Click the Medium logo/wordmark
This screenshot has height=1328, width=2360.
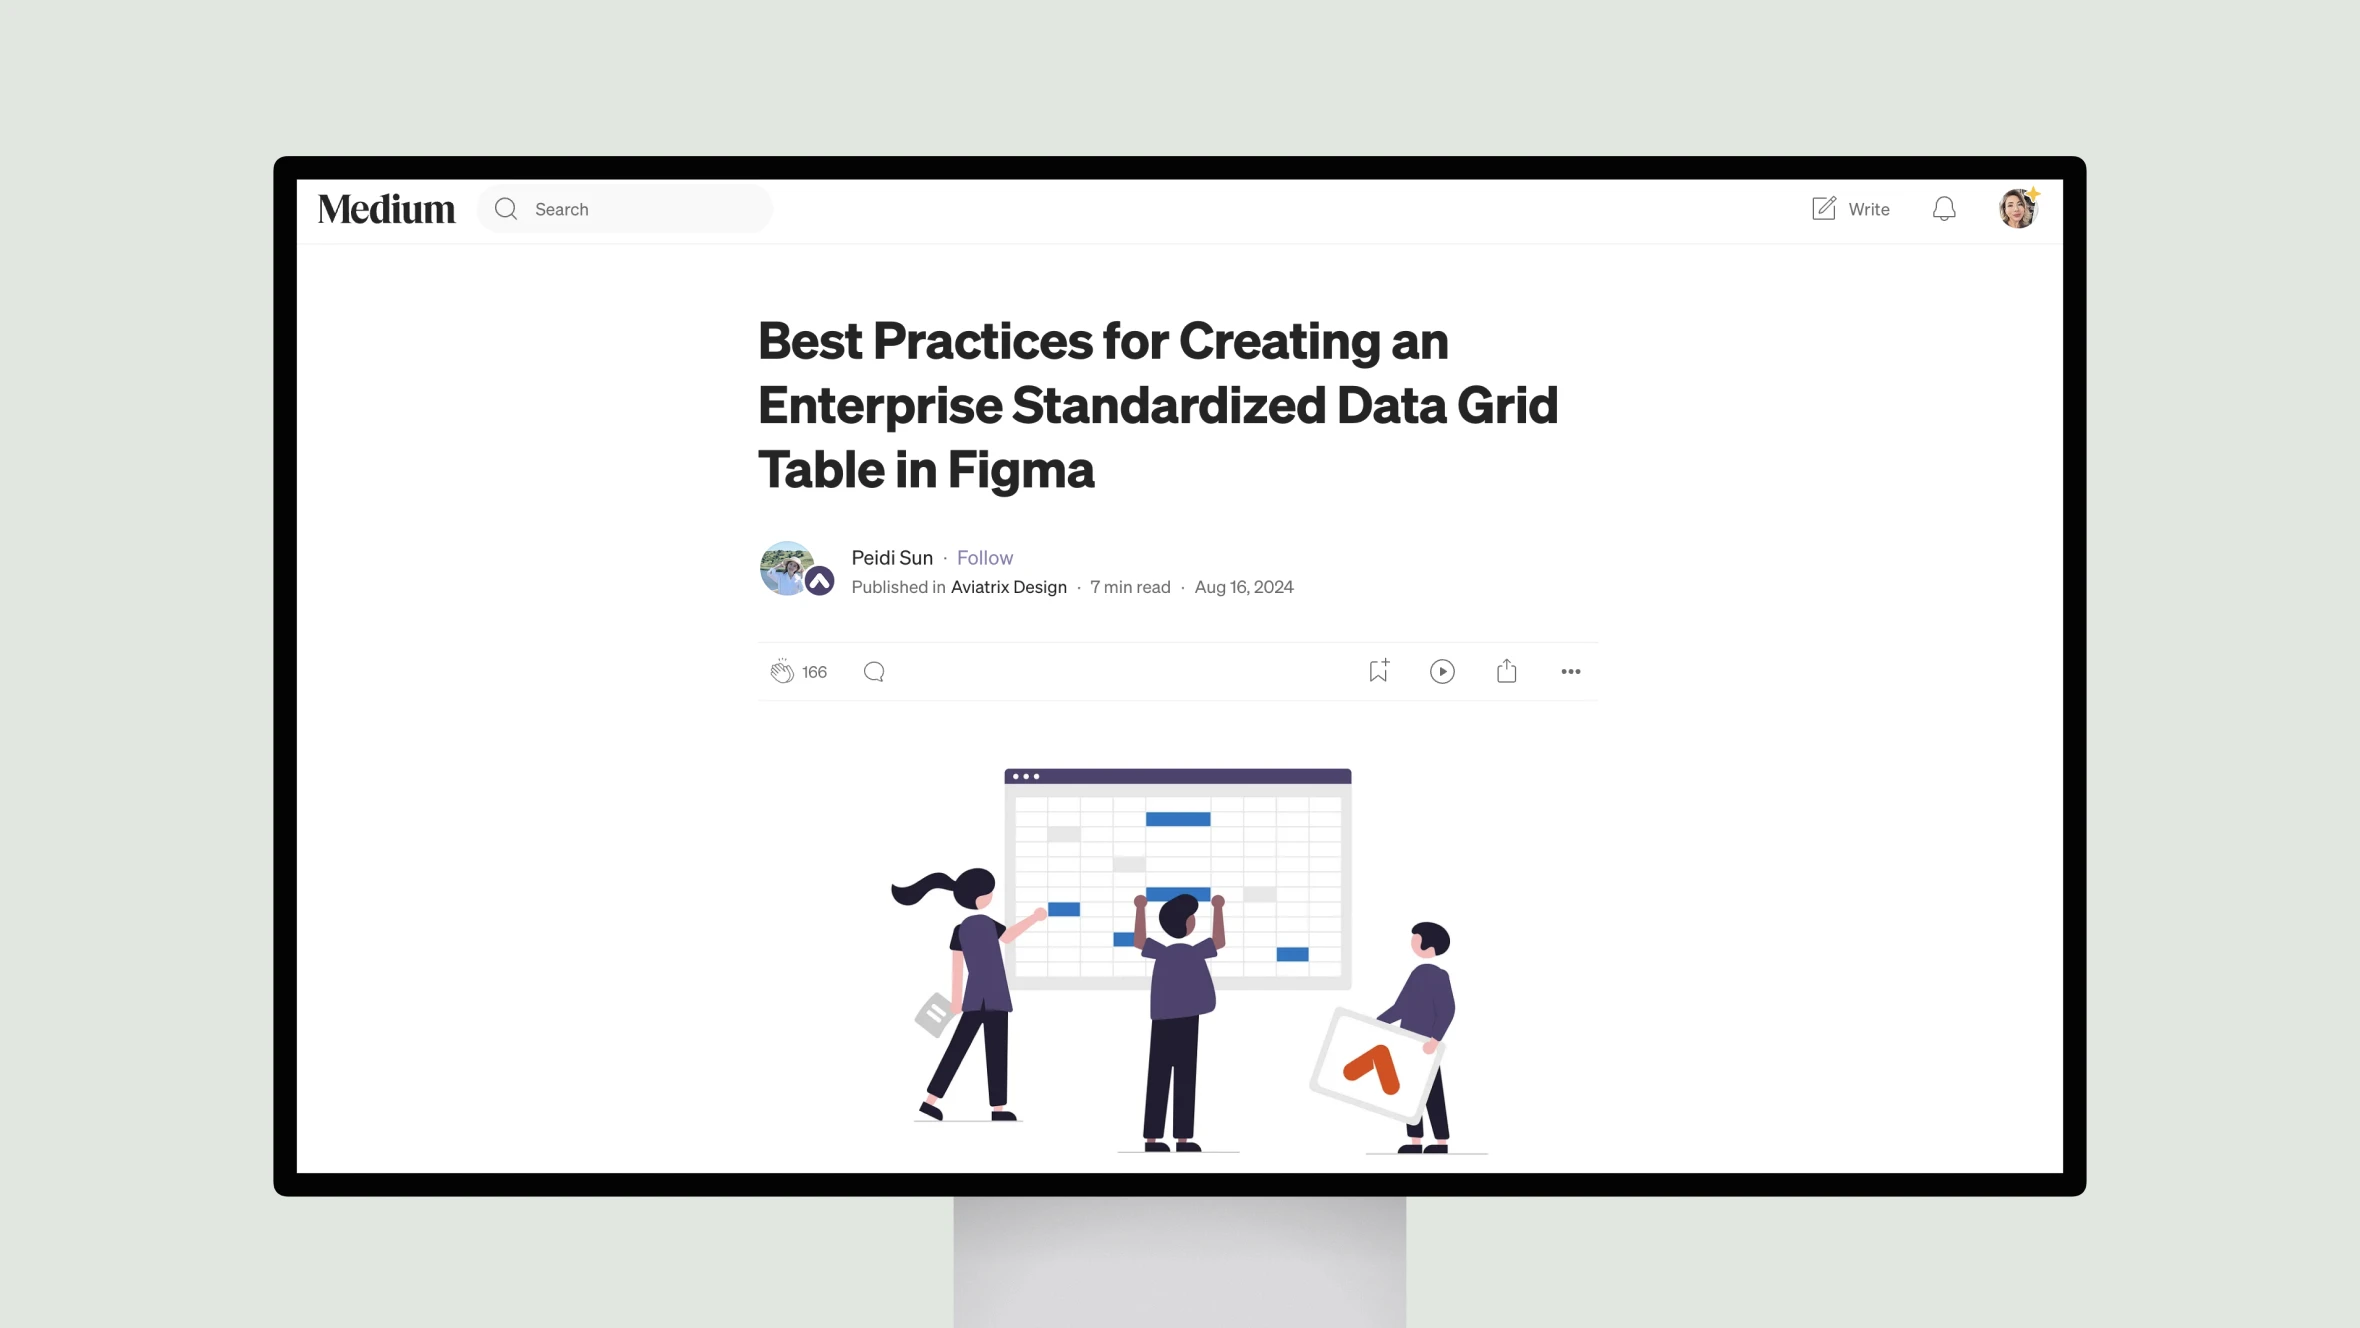tap(387, 208)
